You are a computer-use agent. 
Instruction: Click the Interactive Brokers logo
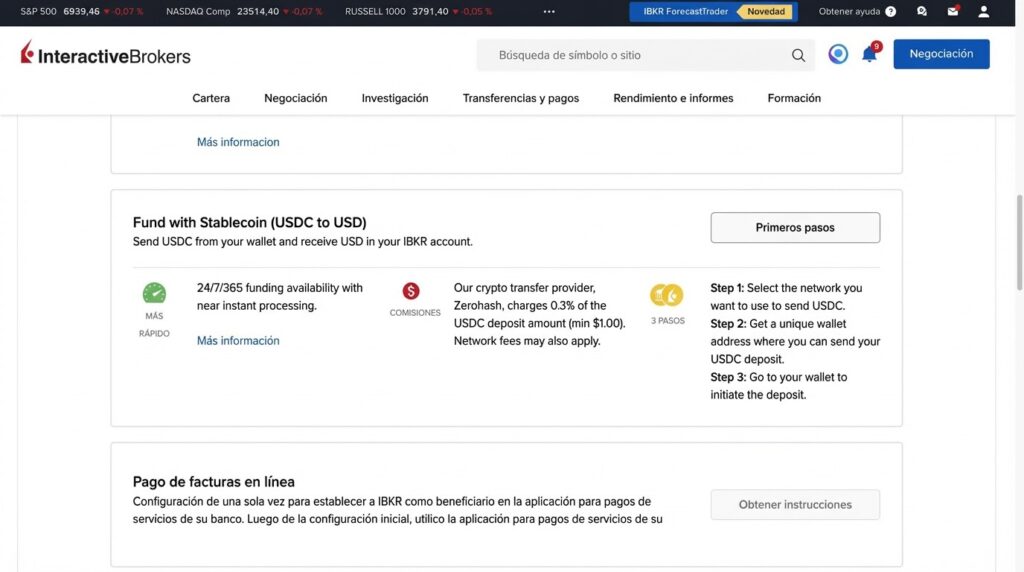coord(106,54)
